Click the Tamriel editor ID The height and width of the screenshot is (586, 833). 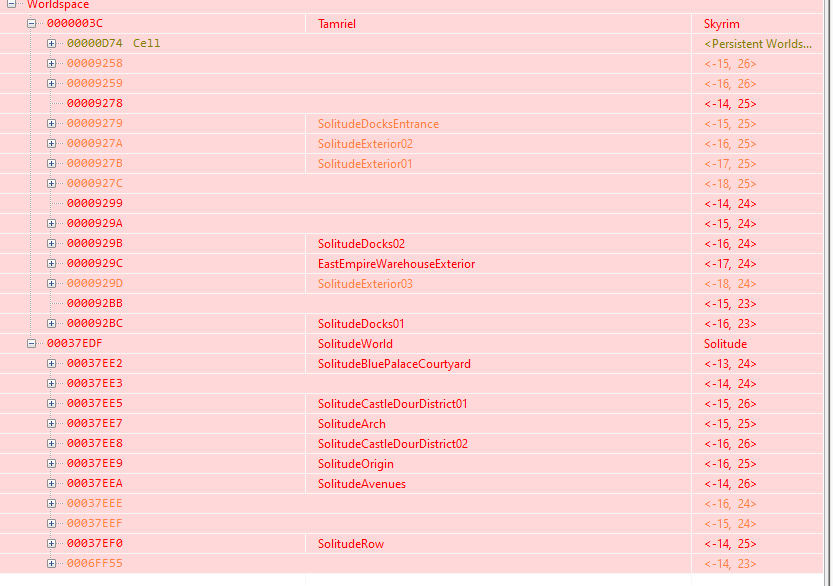337,24
